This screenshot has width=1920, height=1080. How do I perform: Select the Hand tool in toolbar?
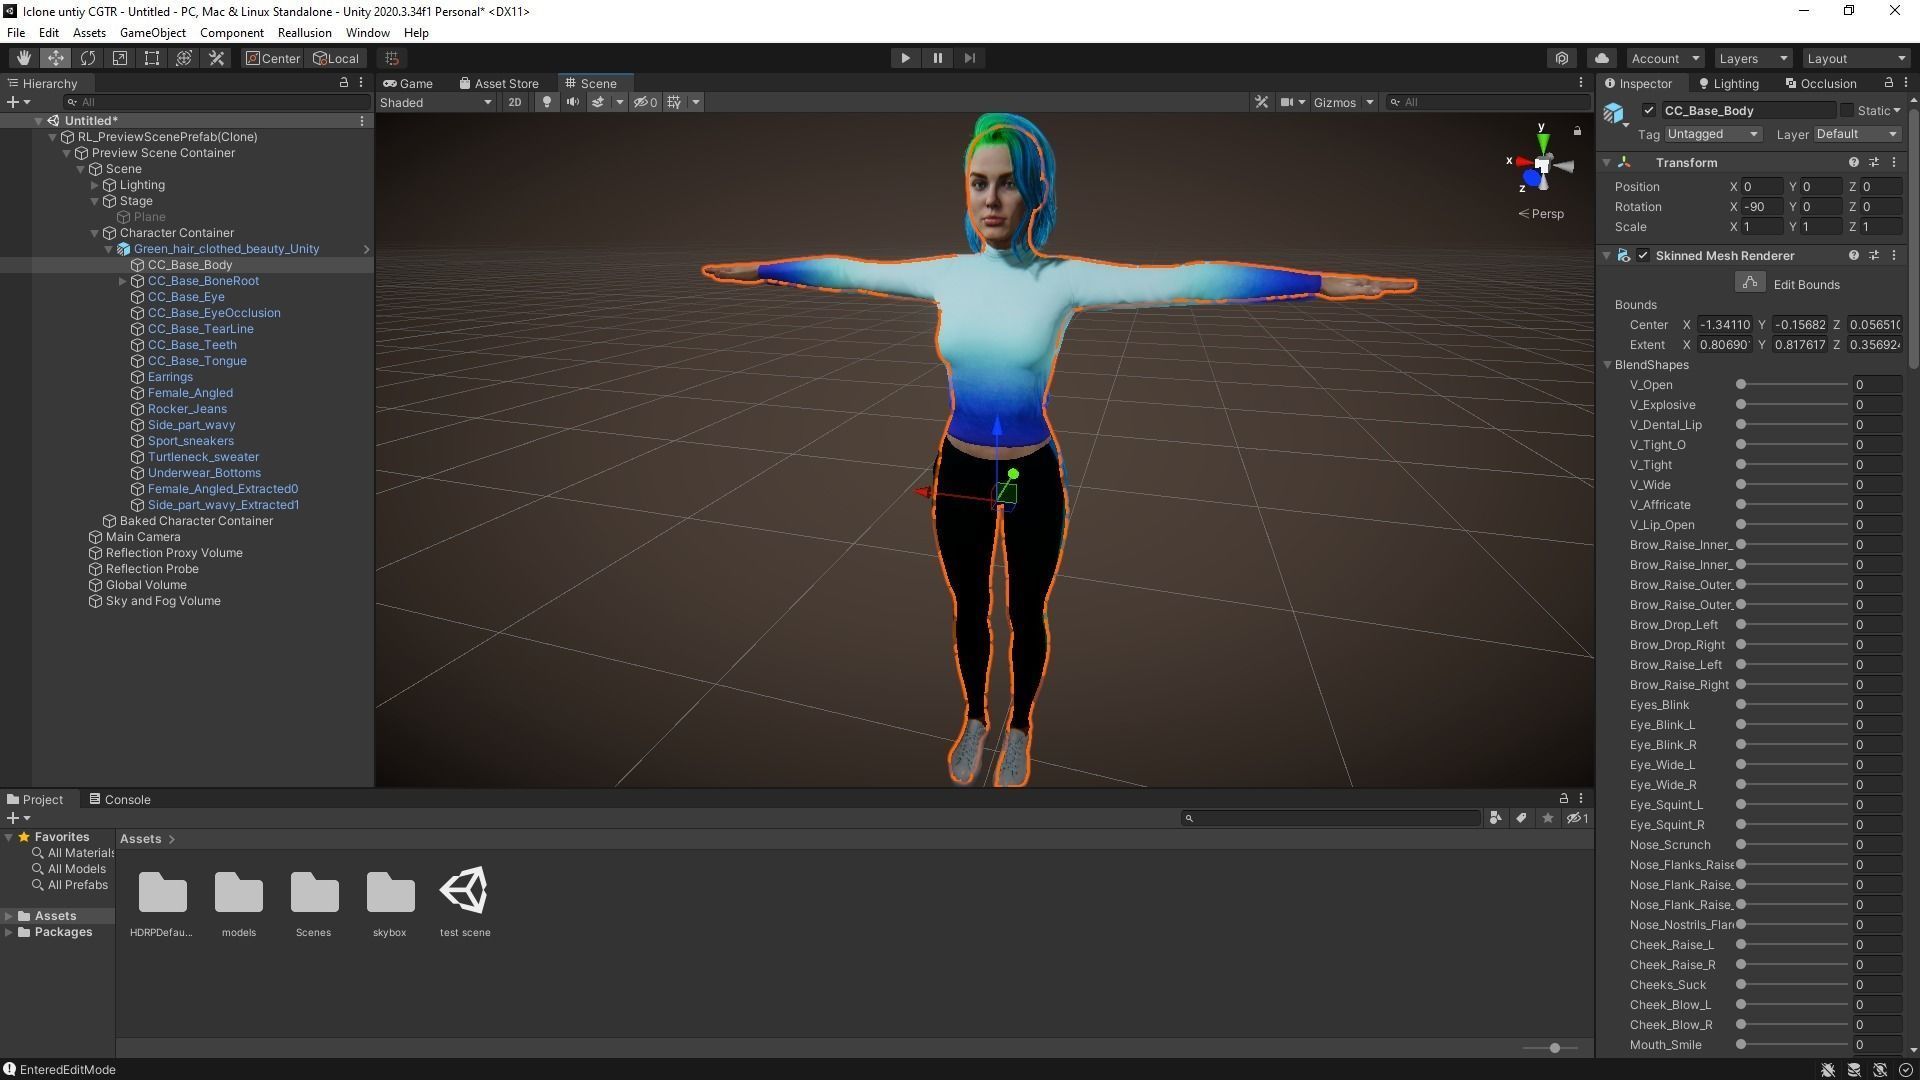coord(23,58)
